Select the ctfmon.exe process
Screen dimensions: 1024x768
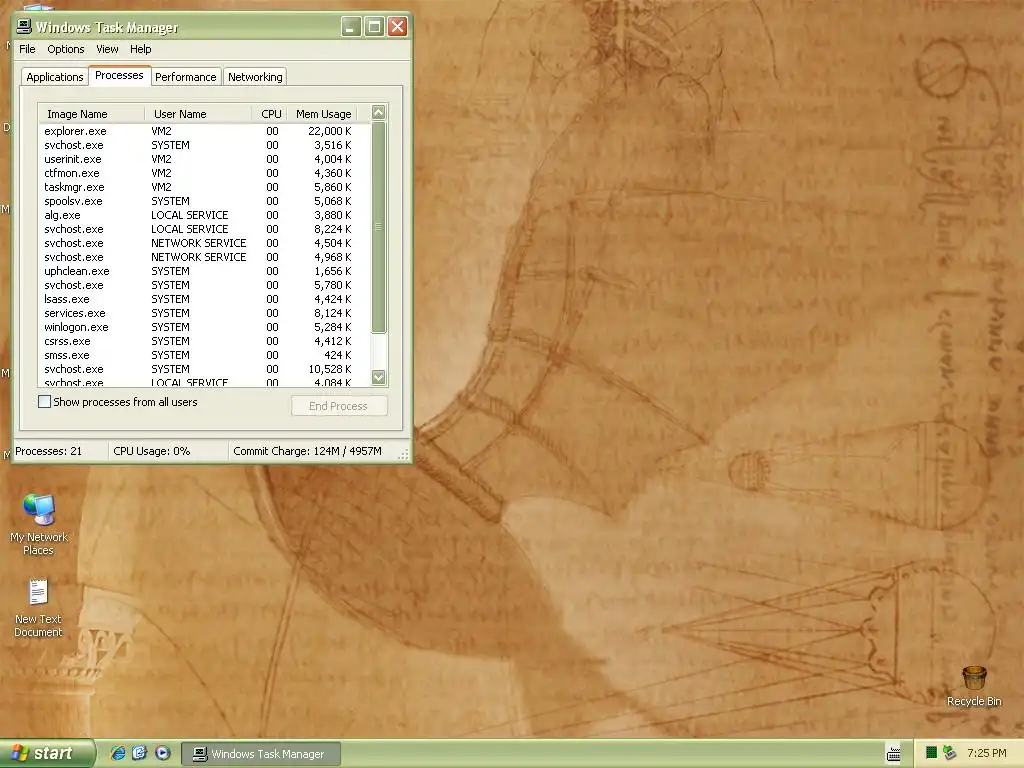[x=204, y=173]
